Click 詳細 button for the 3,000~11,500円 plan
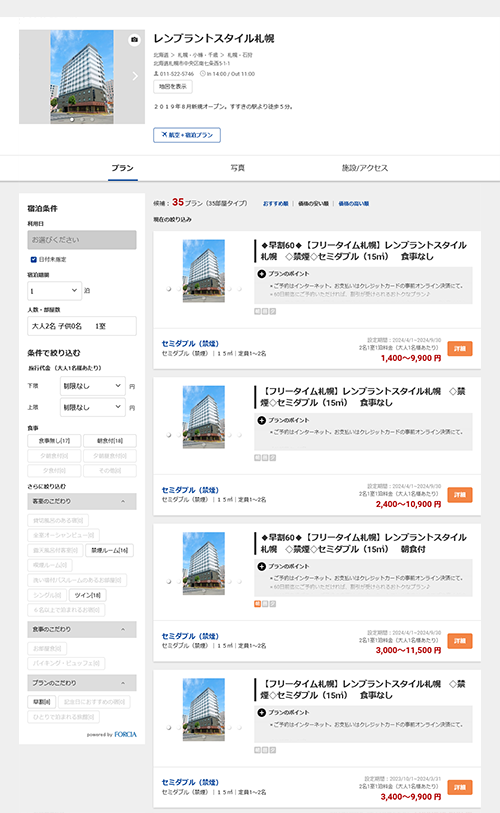Screen dimensions: 500x813 (460, 641)
